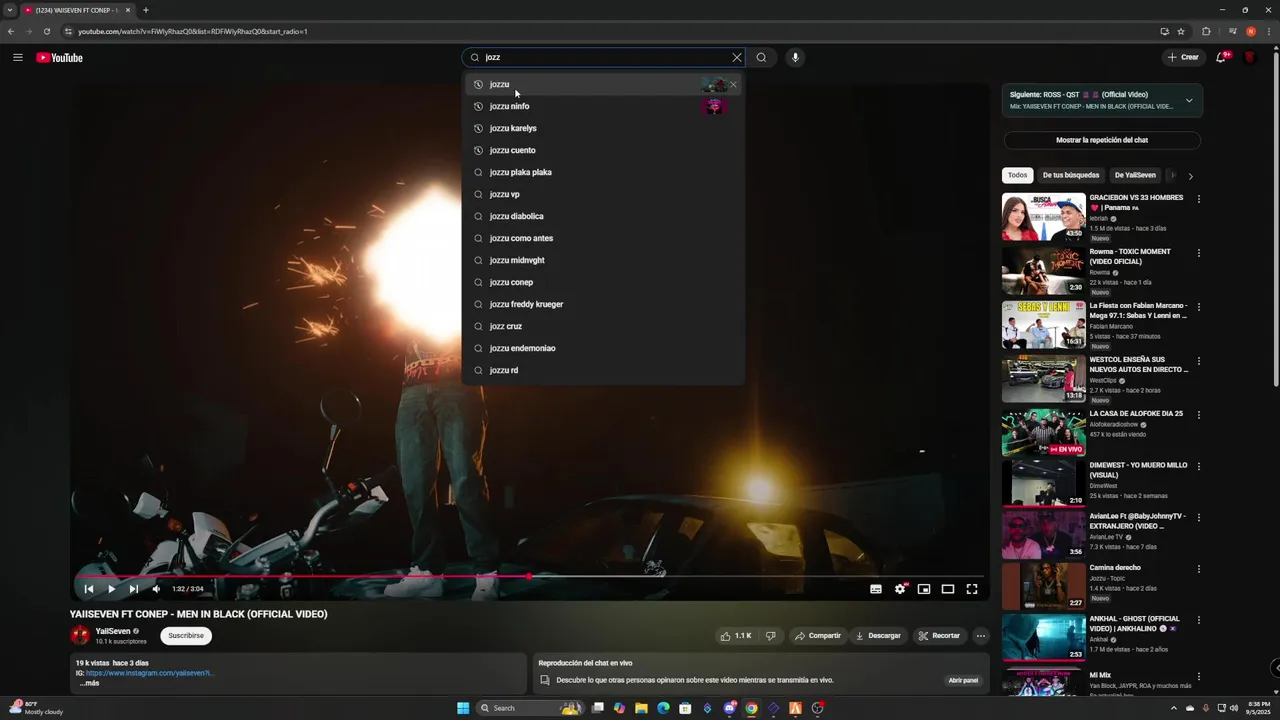The height and width of the screenshot is (720, 1280).
Task: Toggle subtitles/captions in player
Action: (x=876, y=589)
